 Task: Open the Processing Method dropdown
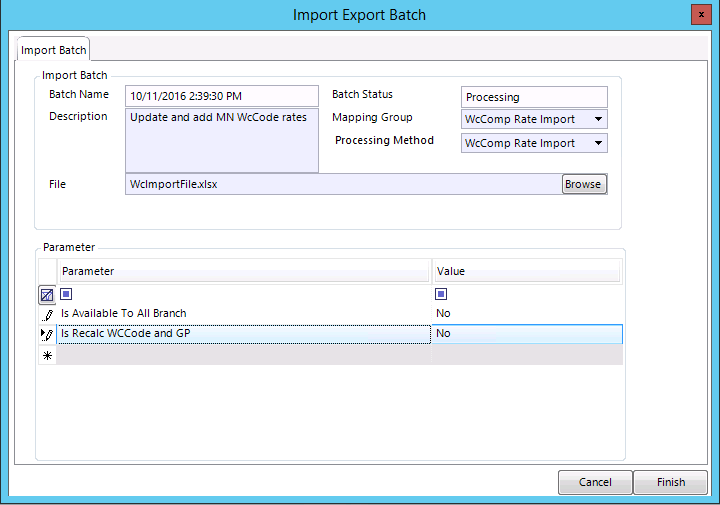tap(598, 143)
